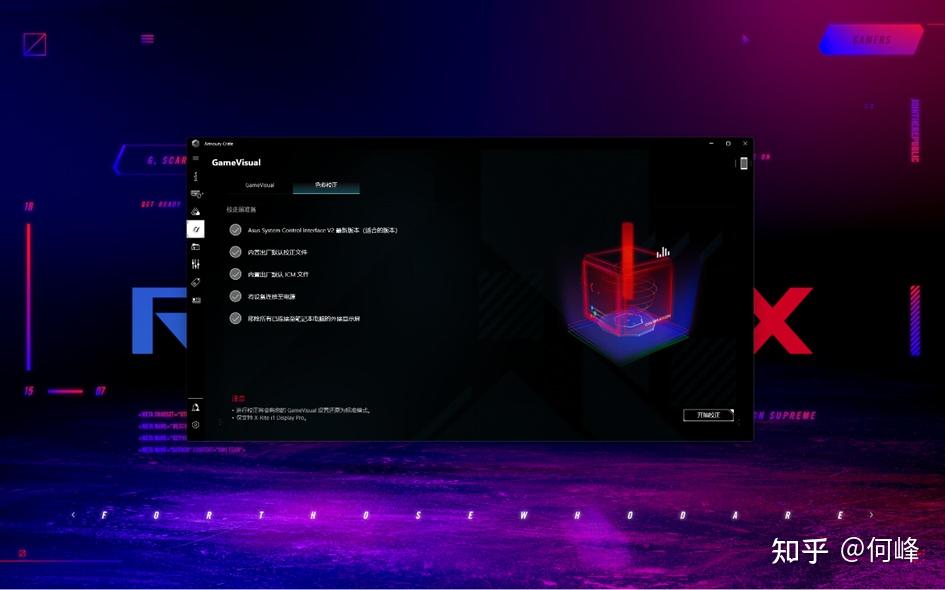Switch to the color calibration tab
Image resolution: width=945 pixels, height=590 pixels.
326,185
